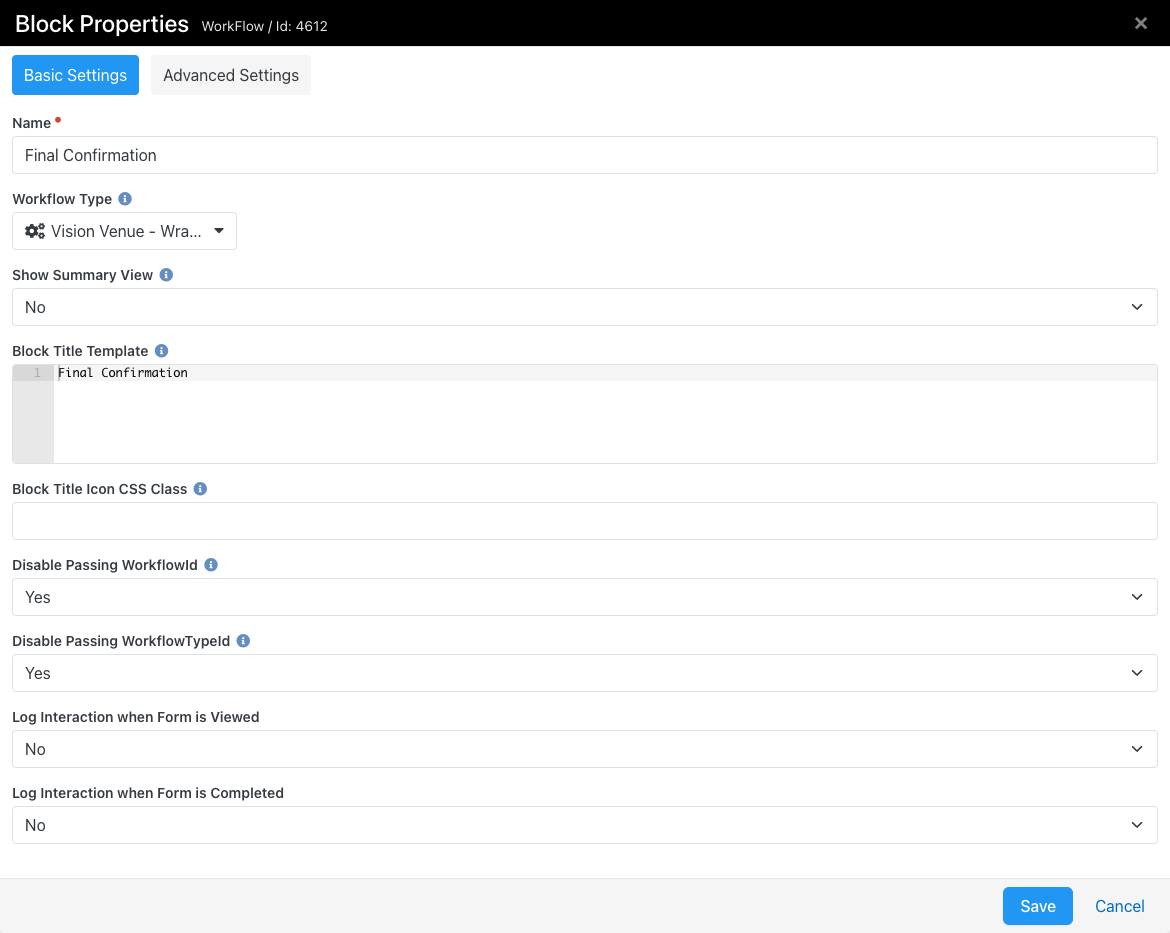1170x933 pixels.
Task: Open Log Interaction when Form is Completed dropdown
Action: 585,826
